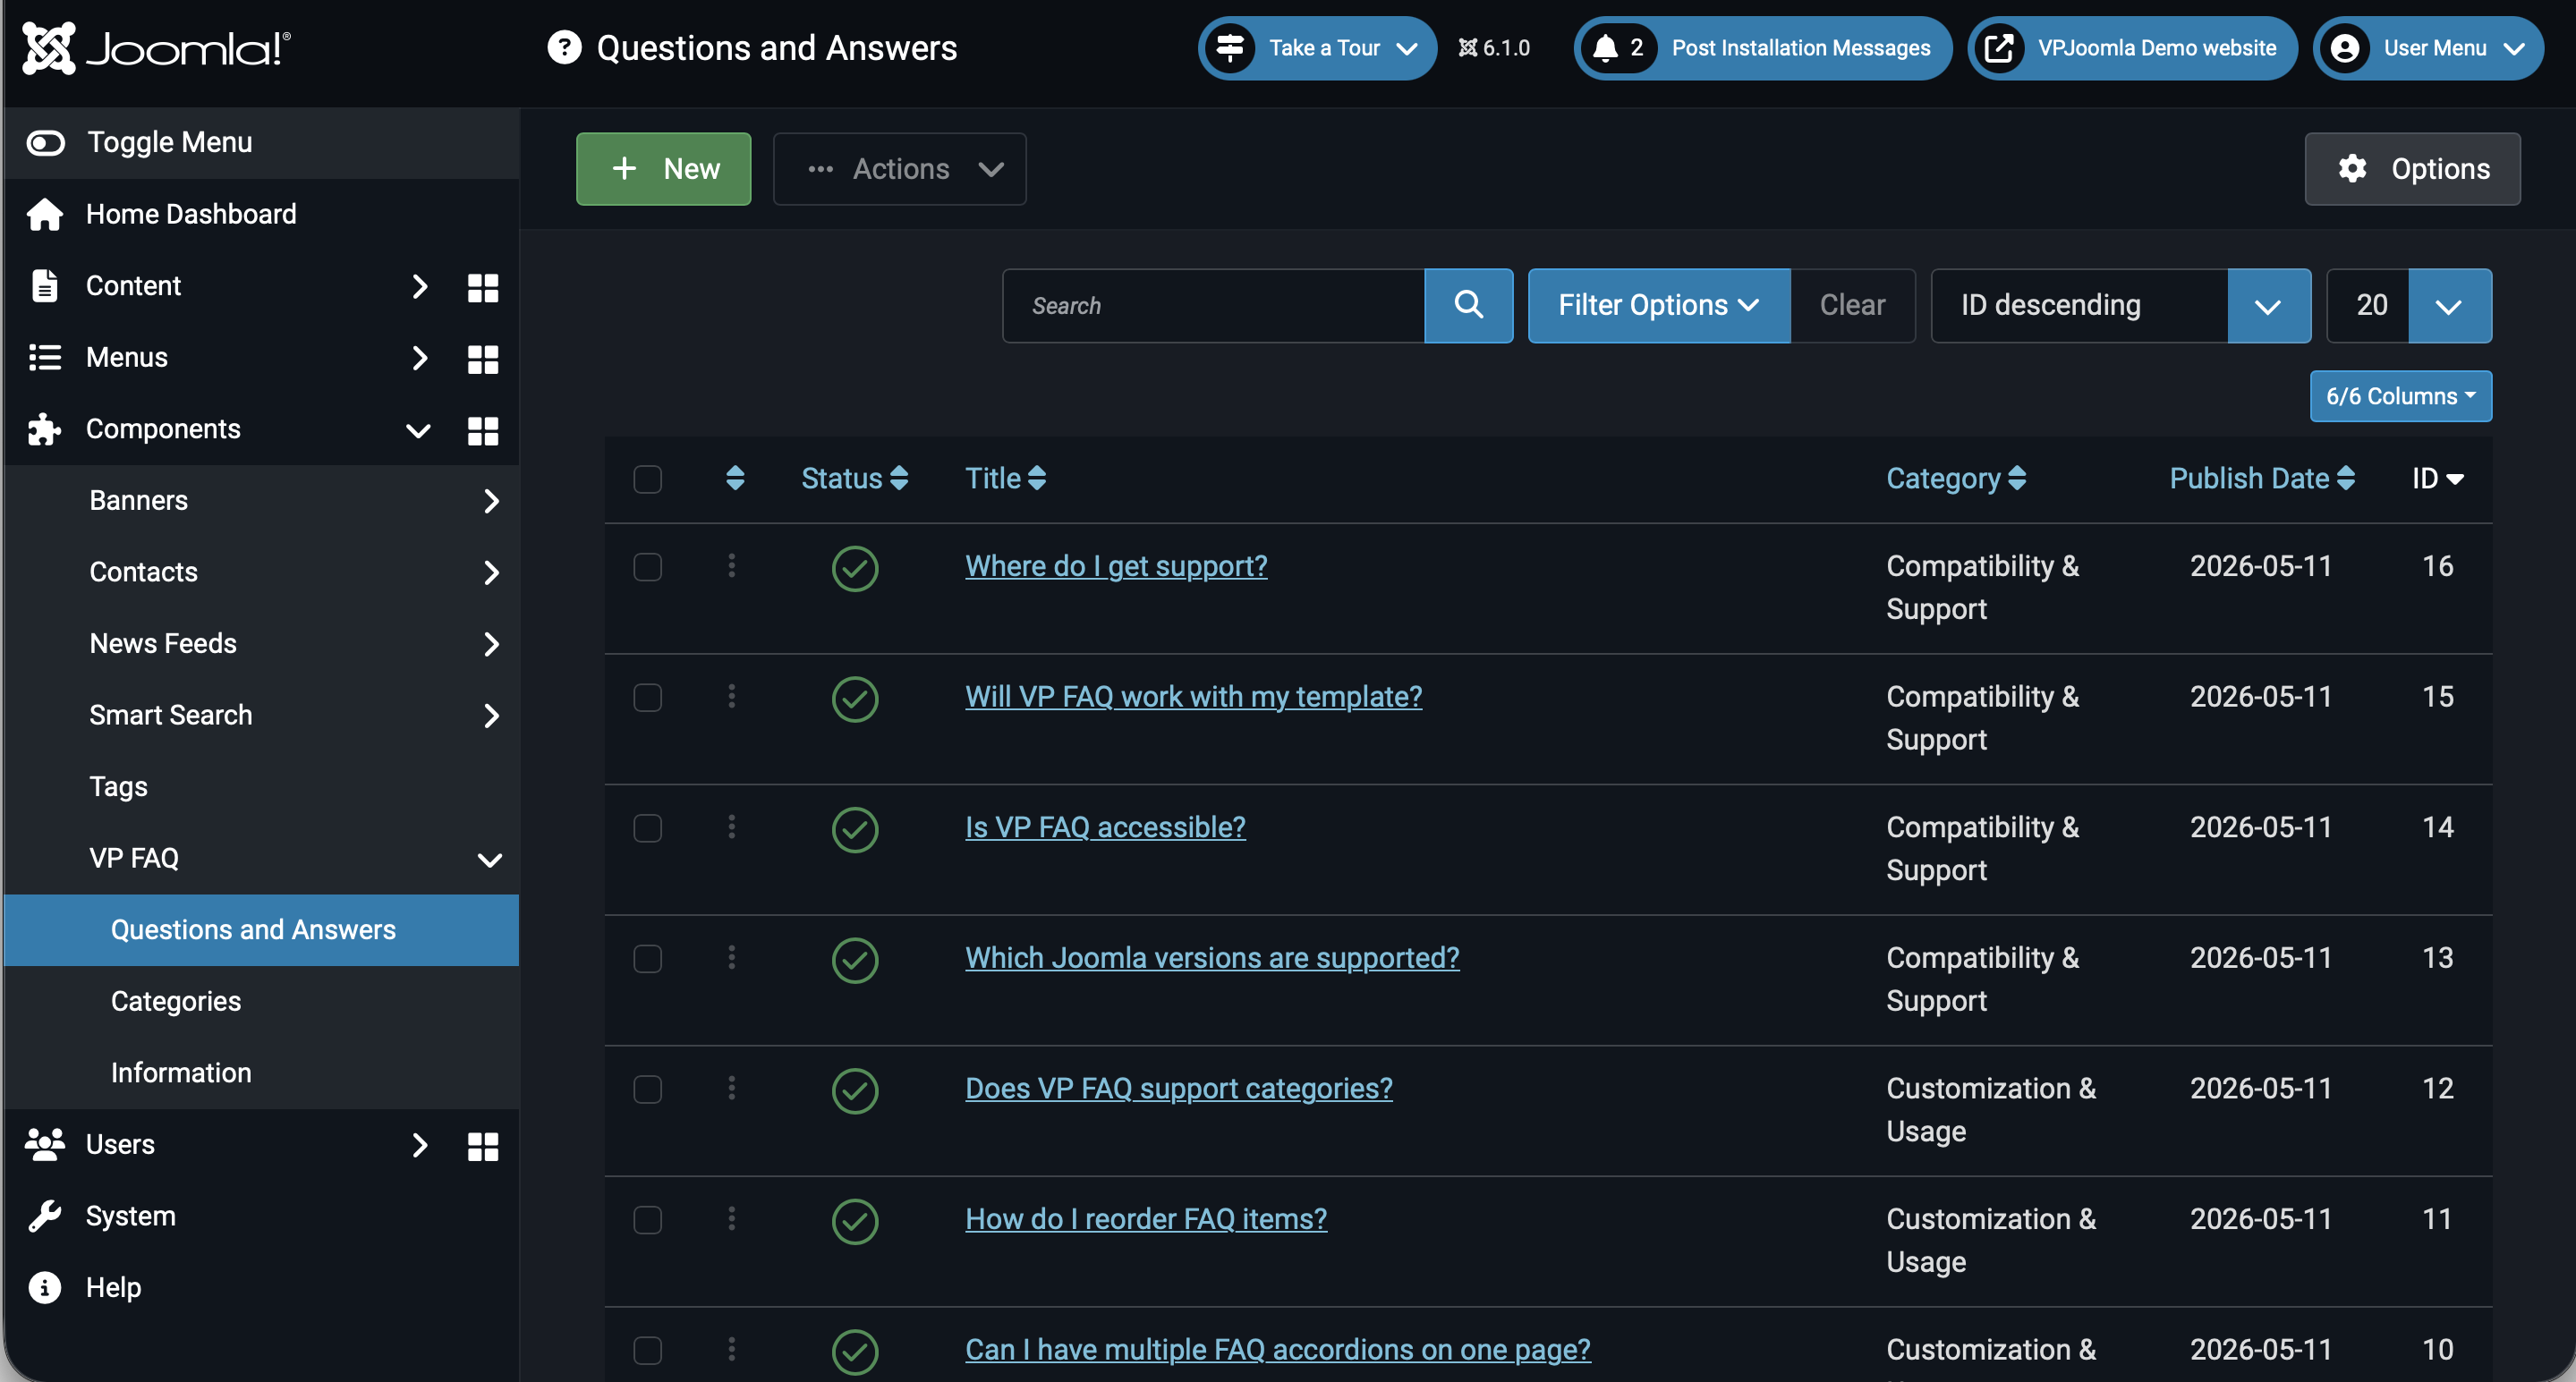Viewport: 2576px width, 1382px height.
Task: Open the Actions dropdown
Action: coord(899,169)
